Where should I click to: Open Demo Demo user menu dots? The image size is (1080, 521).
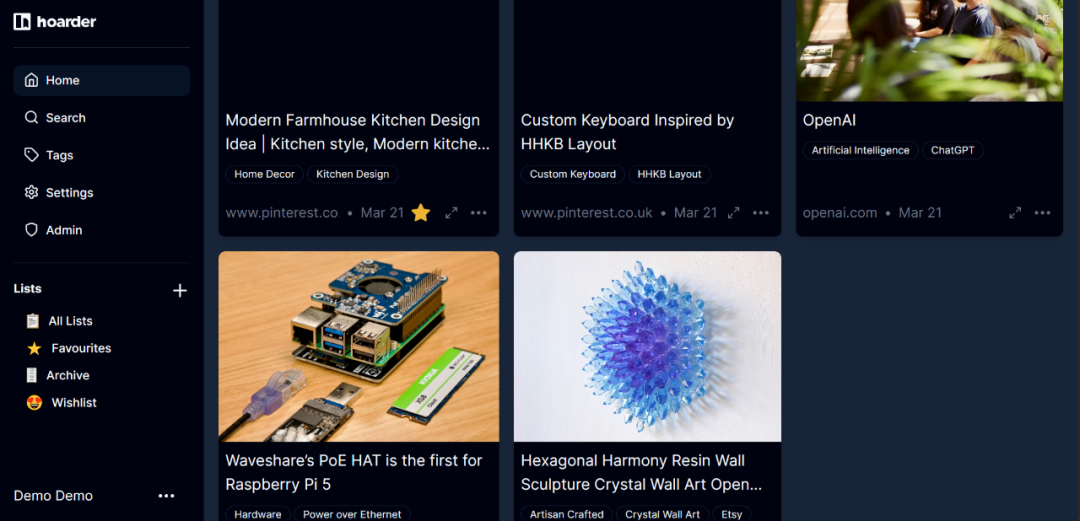(166, 496)
